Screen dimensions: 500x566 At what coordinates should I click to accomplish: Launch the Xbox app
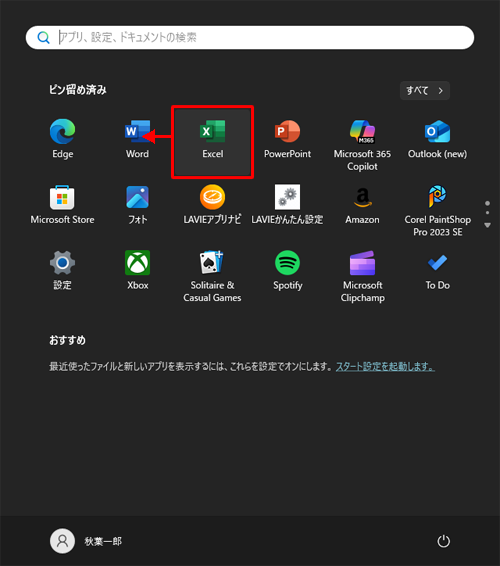[137, 270]
